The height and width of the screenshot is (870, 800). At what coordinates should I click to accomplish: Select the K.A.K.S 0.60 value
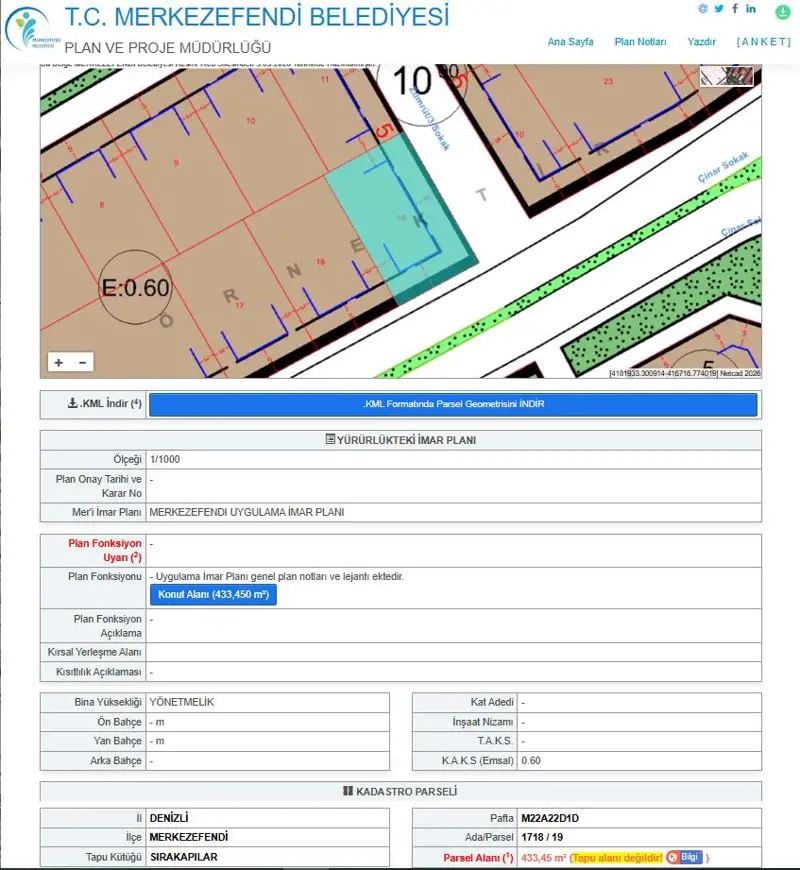coord(531,761)
